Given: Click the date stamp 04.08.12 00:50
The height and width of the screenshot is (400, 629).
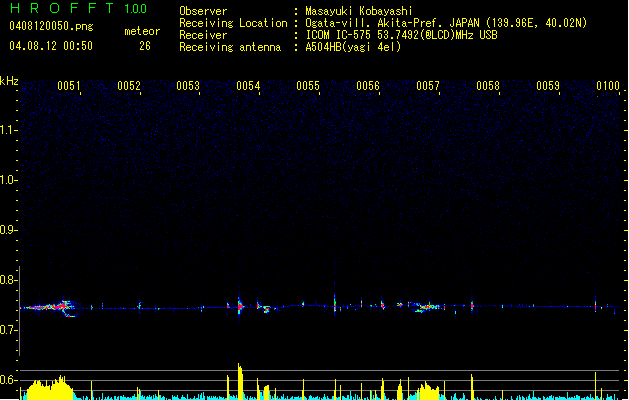Looking at the screenshot, I should coord(51,46).
